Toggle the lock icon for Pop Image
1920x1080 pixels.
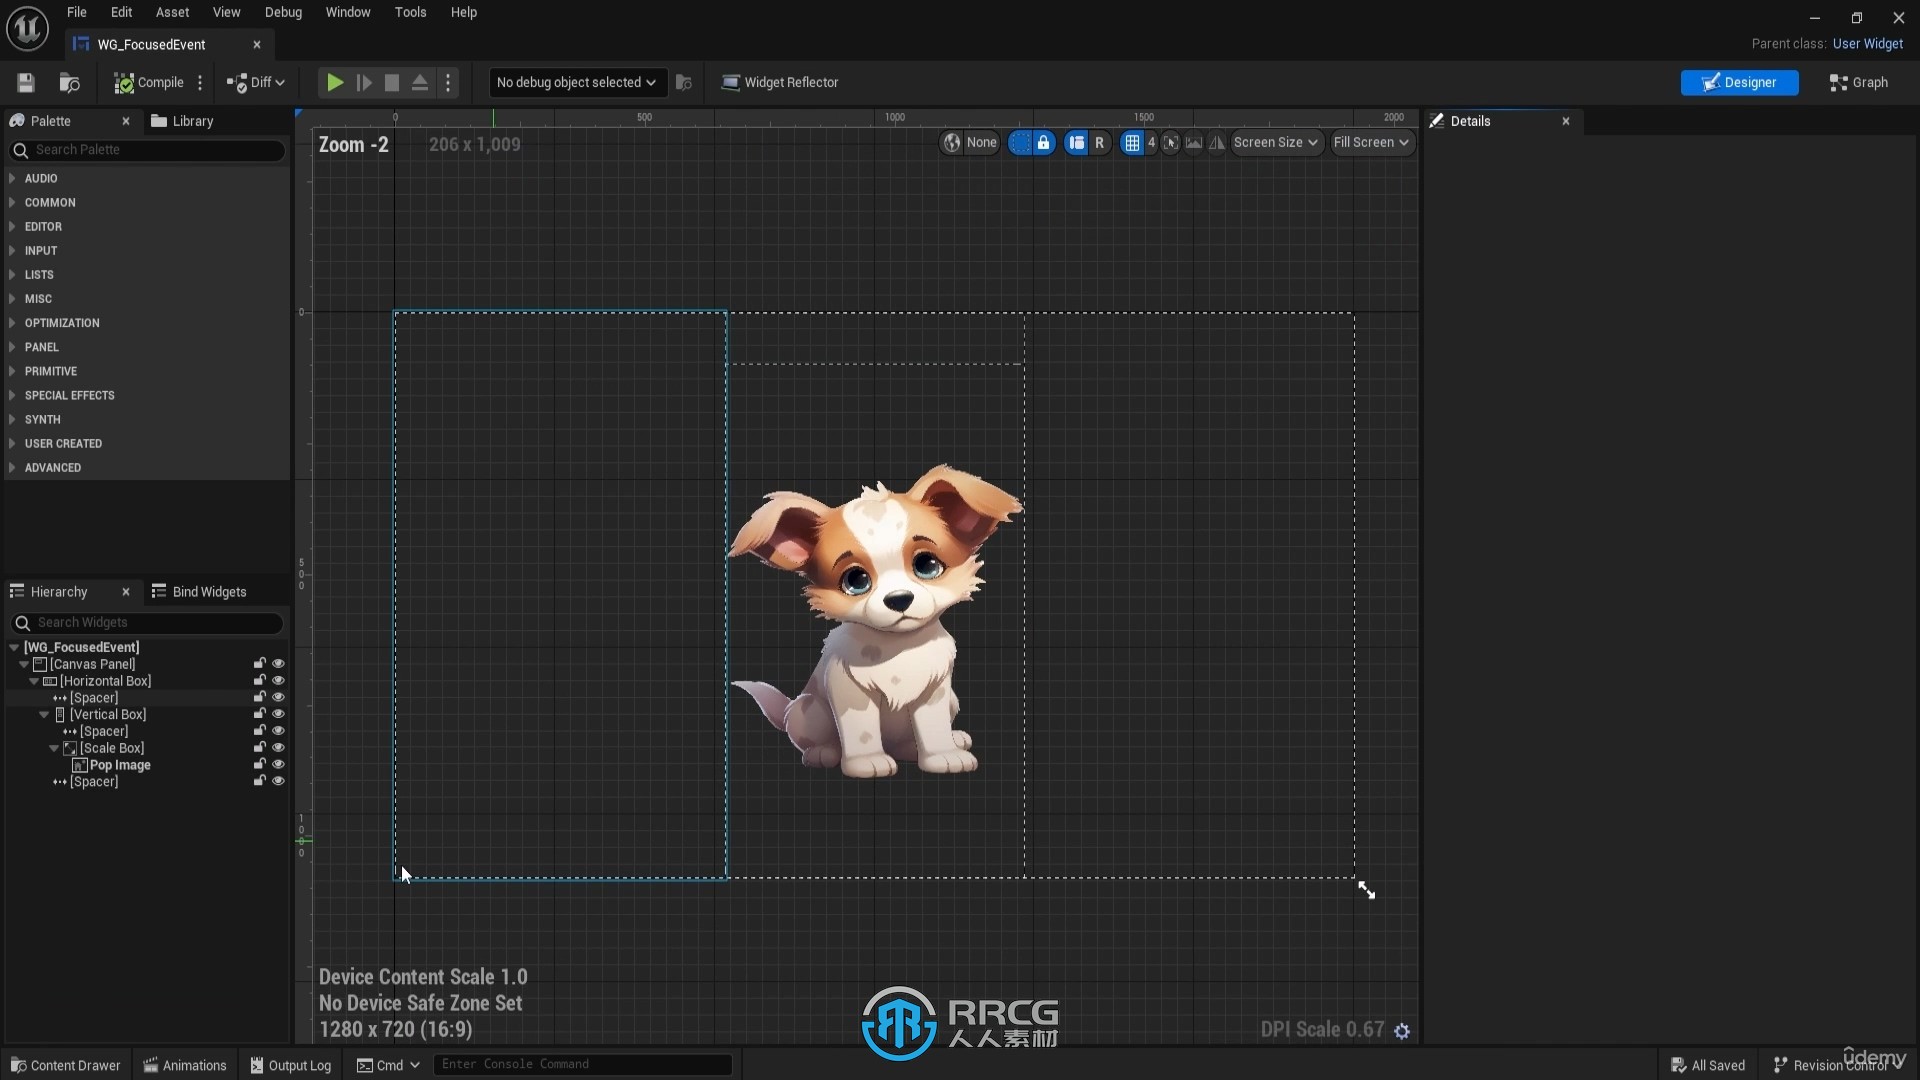point(260,765)
